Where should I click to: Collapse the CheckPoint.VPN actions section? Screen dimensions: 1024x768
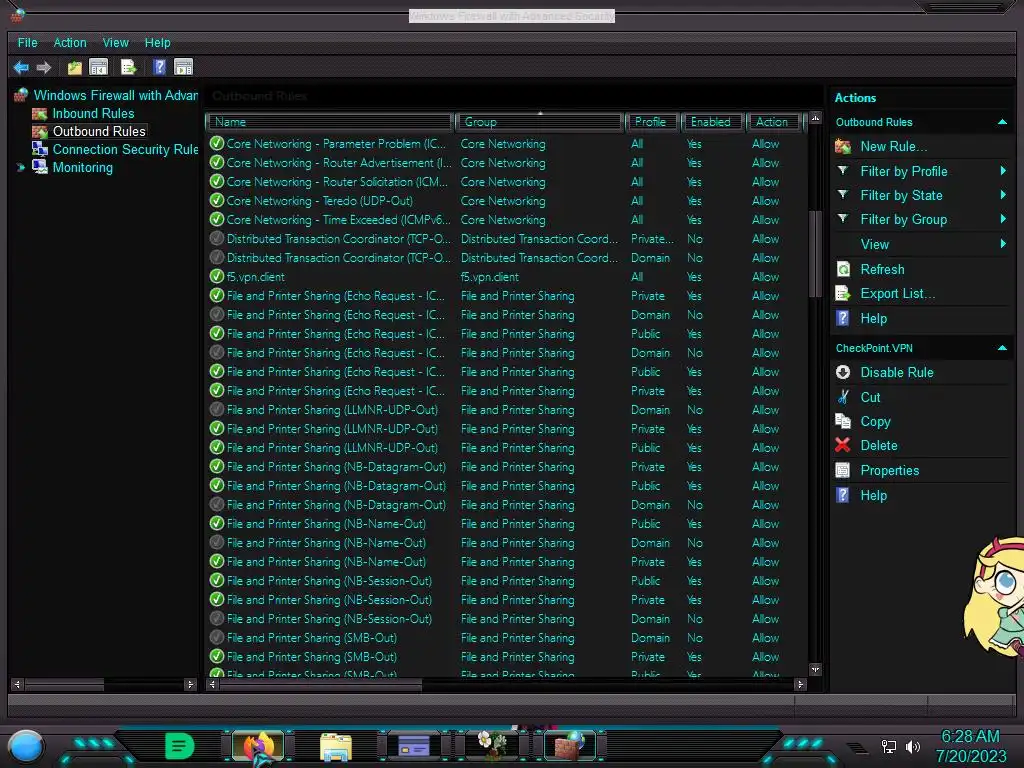click(x=1002, y=348)
